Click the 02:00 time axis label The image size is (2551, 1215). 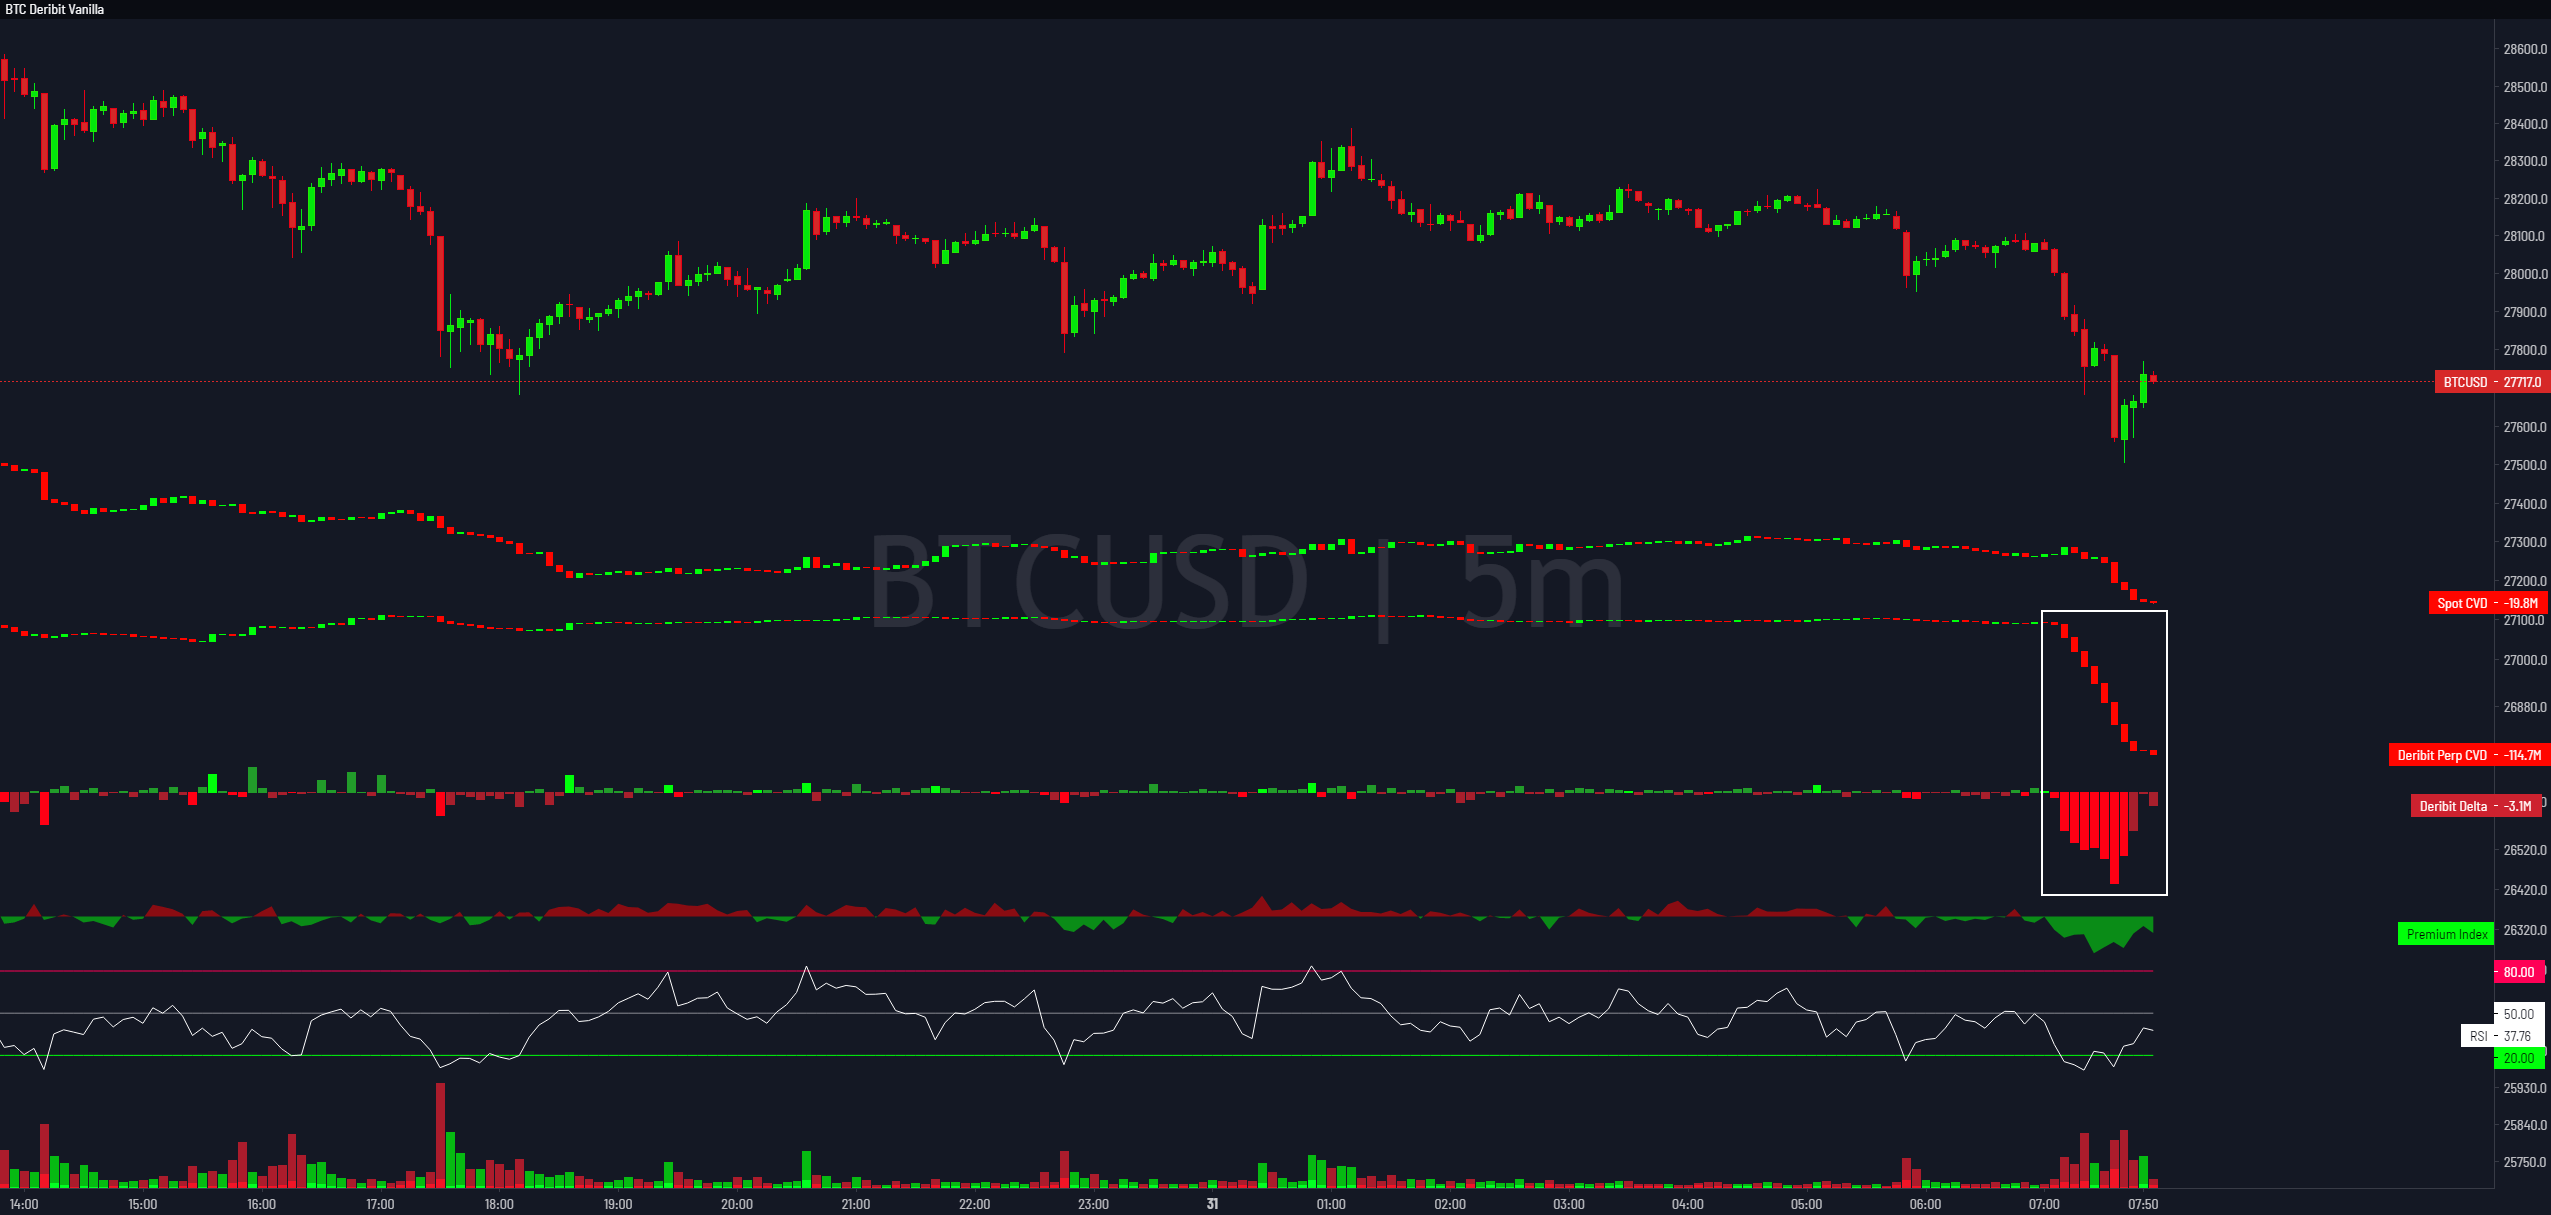coord(1450,1204)
